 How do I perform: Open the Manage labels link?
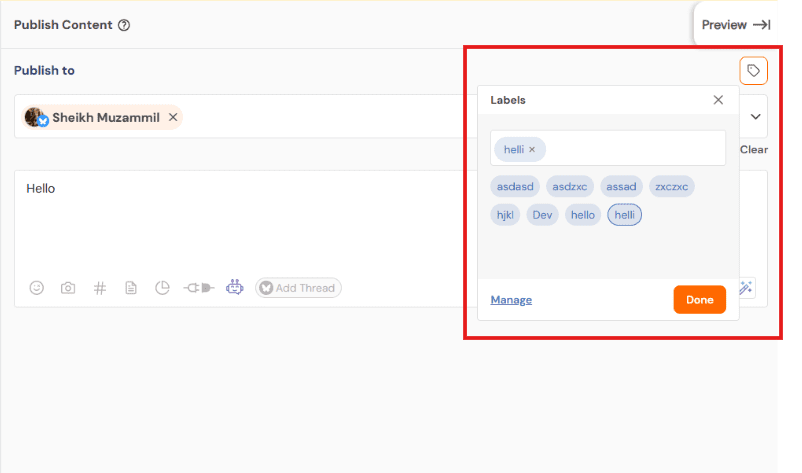pyautogui.click(x=511, y=300)
